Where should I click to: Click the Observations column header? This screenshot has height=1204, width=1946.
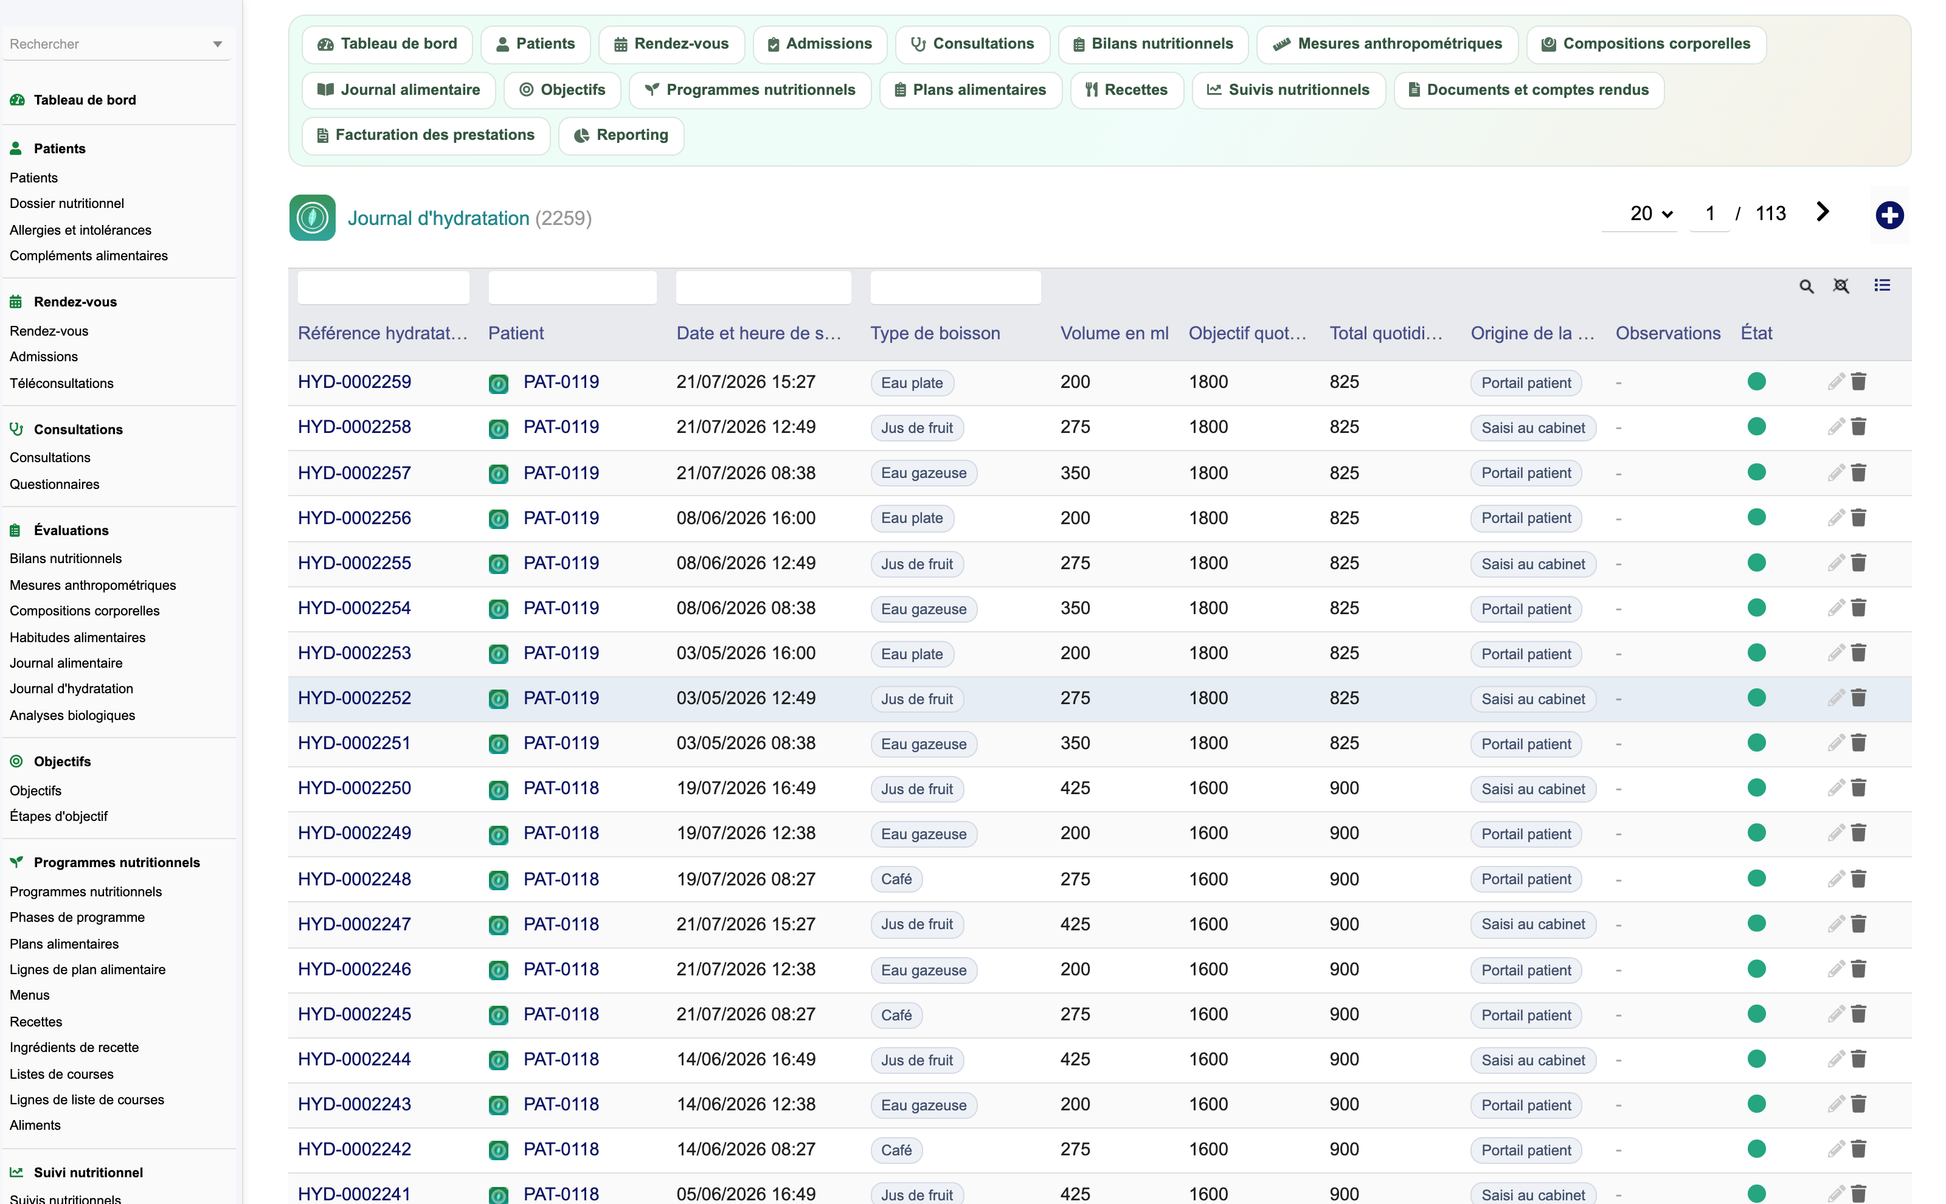click(1668, 333)
